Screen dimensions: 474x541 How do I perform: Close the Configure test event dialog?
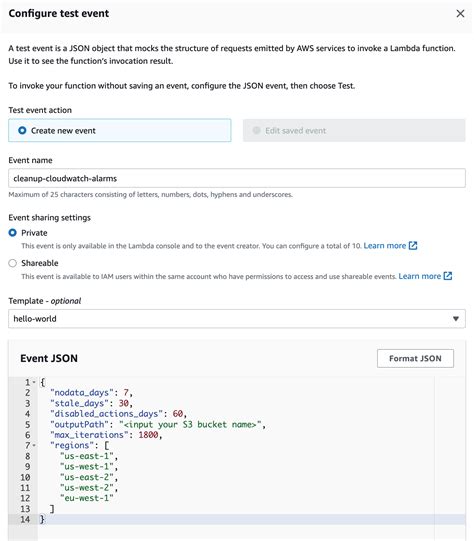[x=460, y=13]
